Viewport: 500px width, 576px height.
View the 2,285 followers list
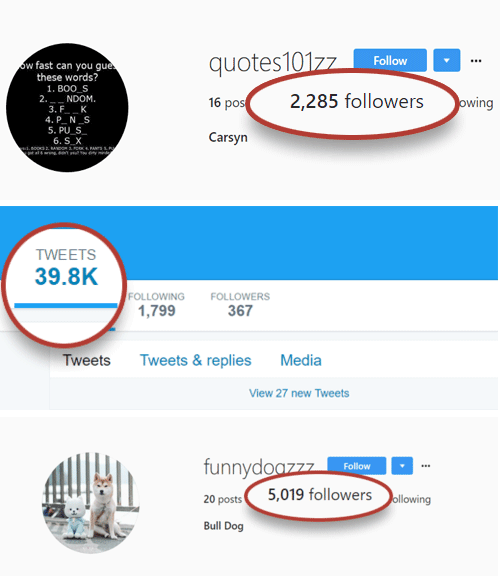pyautogui.click(x=356, y=101)
